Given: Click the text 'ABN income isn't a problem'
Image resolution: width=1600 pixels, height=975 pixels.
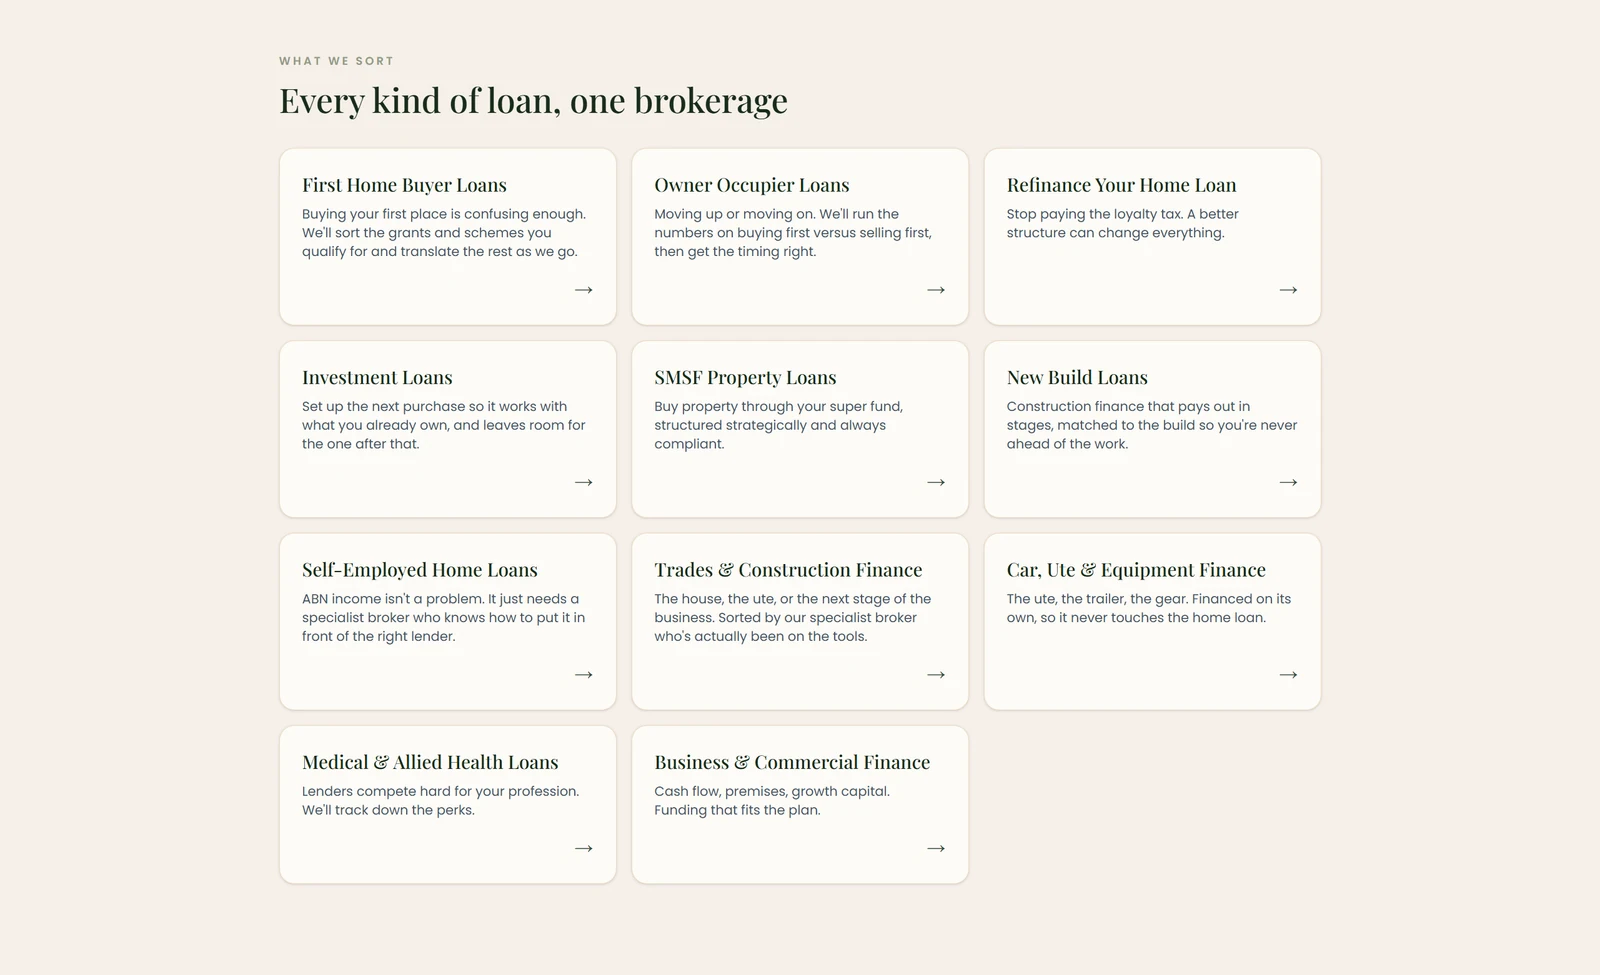Looking at the screenshot, I should point(392,599).
